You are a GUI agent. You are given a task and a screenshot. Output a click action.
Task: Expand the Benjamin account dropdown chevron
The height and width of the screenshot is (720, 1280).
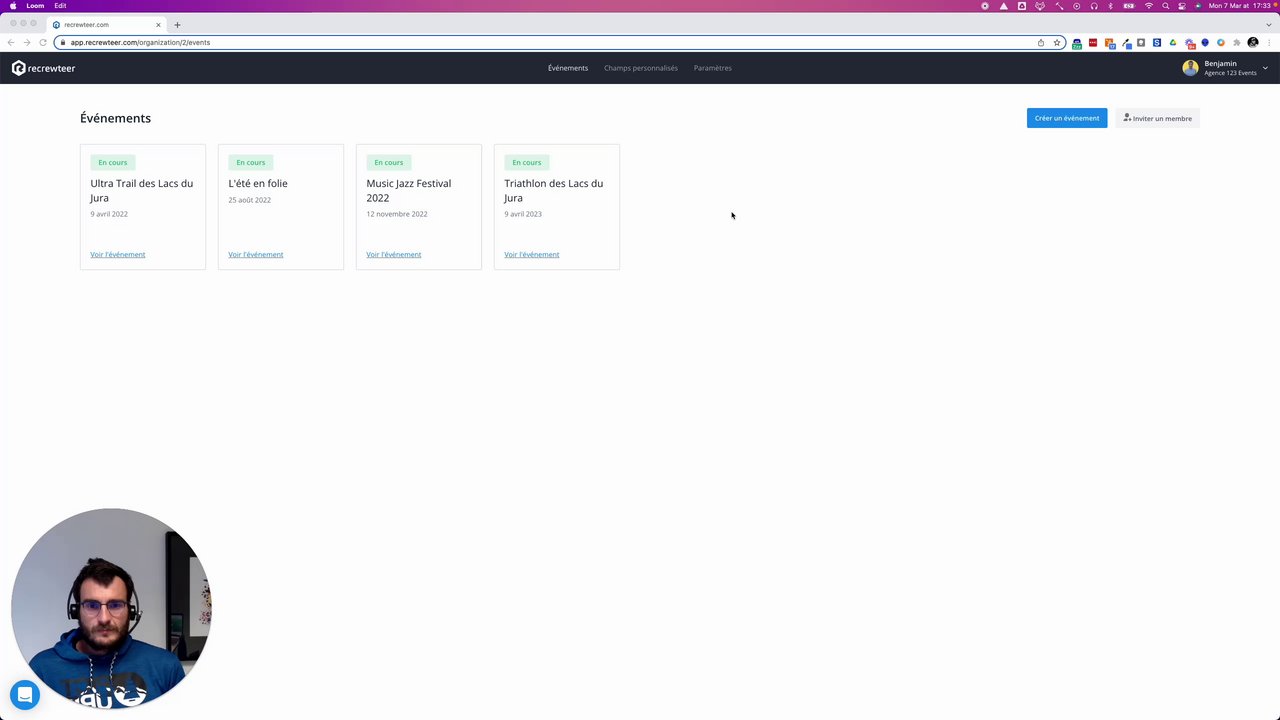click(x=1265, y=68)
